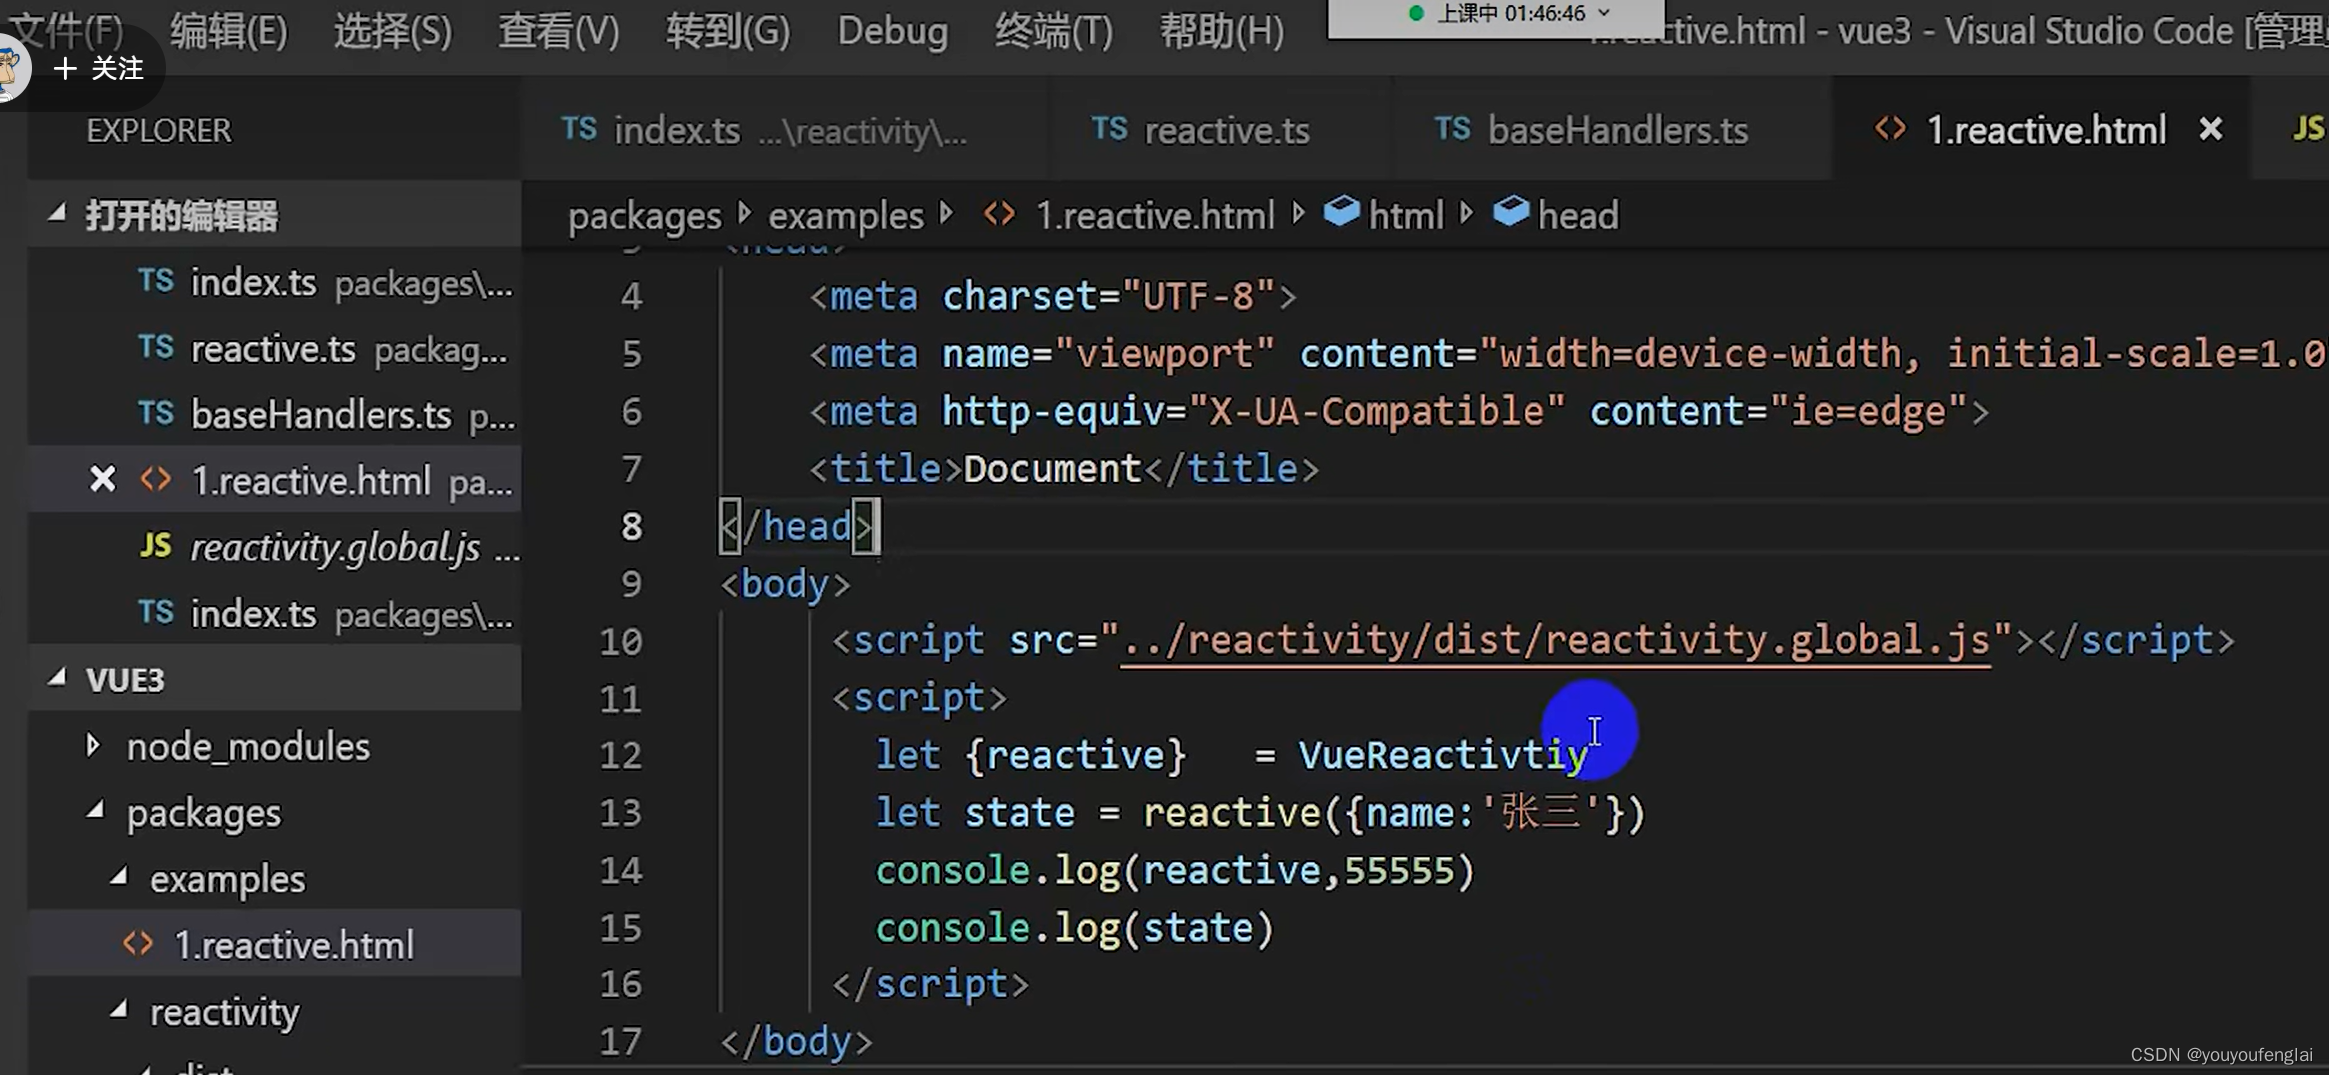This screenshot has width=2329, height=1075.
Task: Open the 编辑(E) menu
Action: 229,31
